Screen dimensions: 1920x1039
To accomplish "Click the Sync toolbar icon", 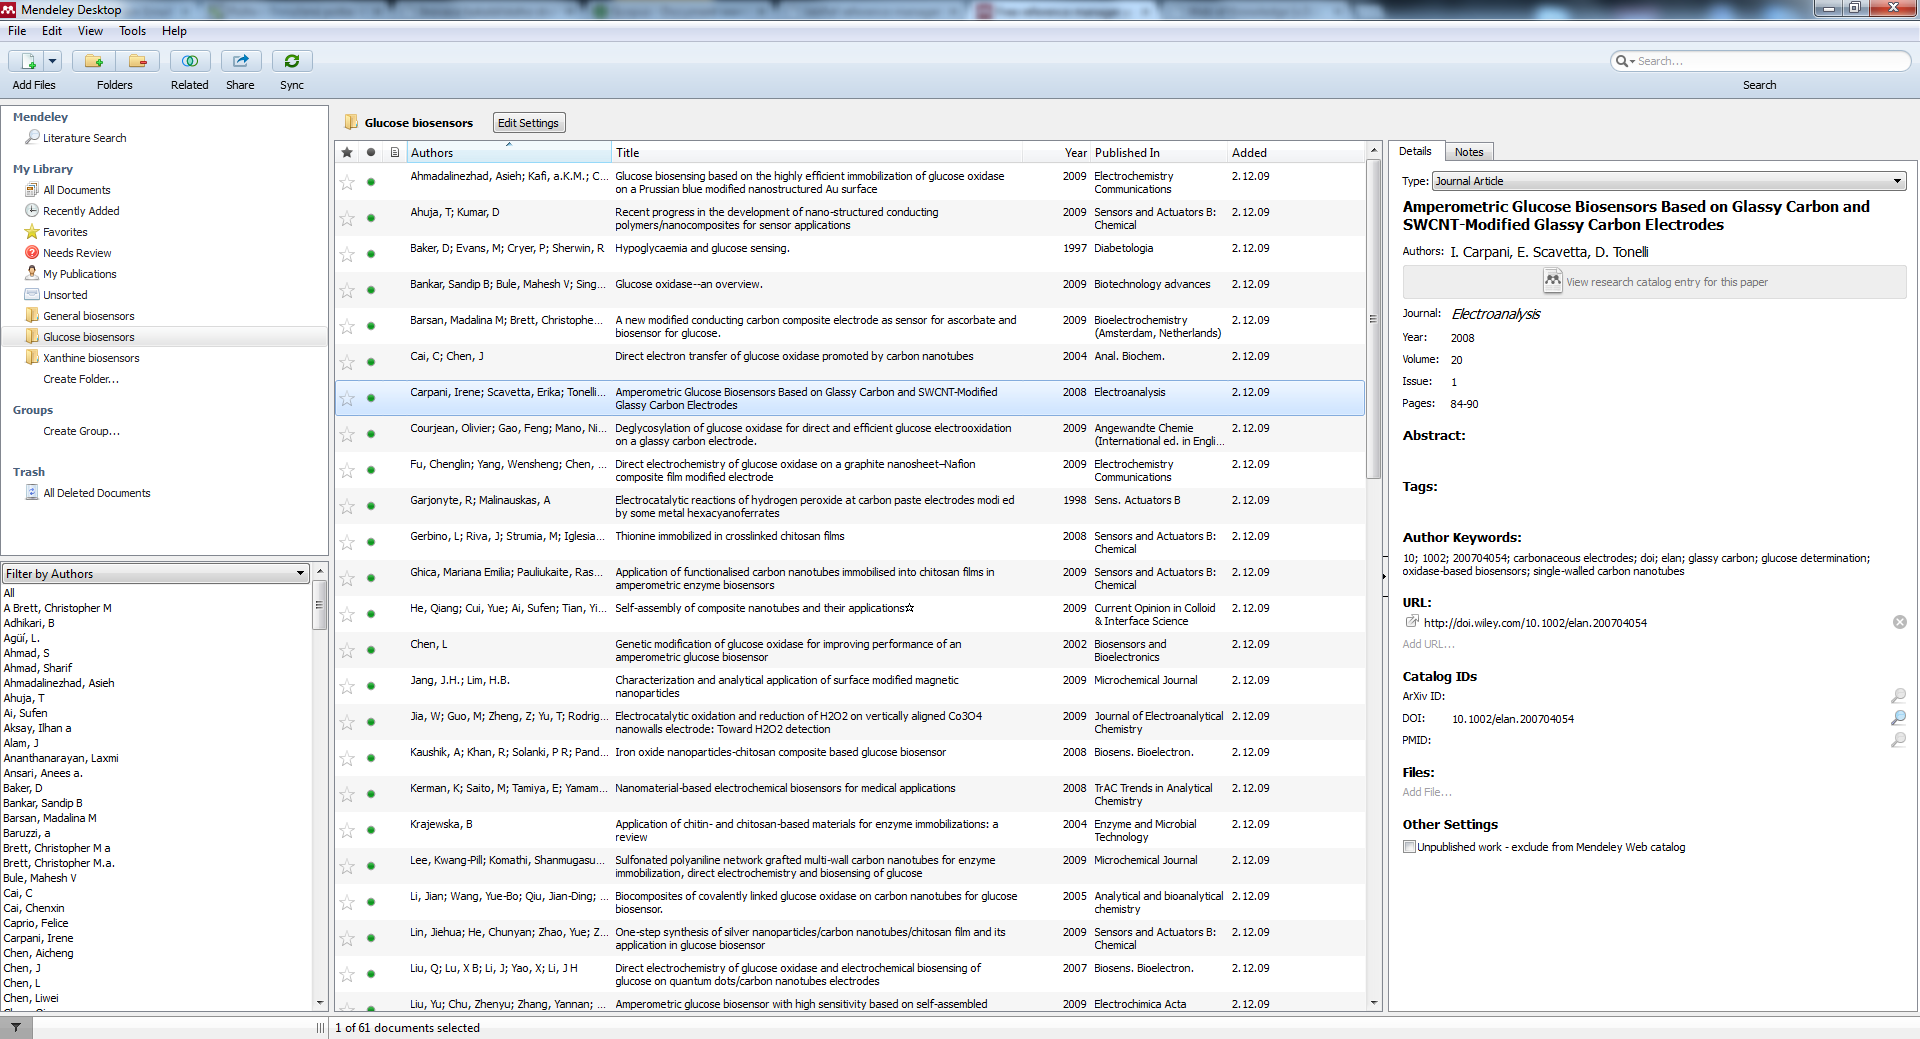I will (x=292, y=61).
